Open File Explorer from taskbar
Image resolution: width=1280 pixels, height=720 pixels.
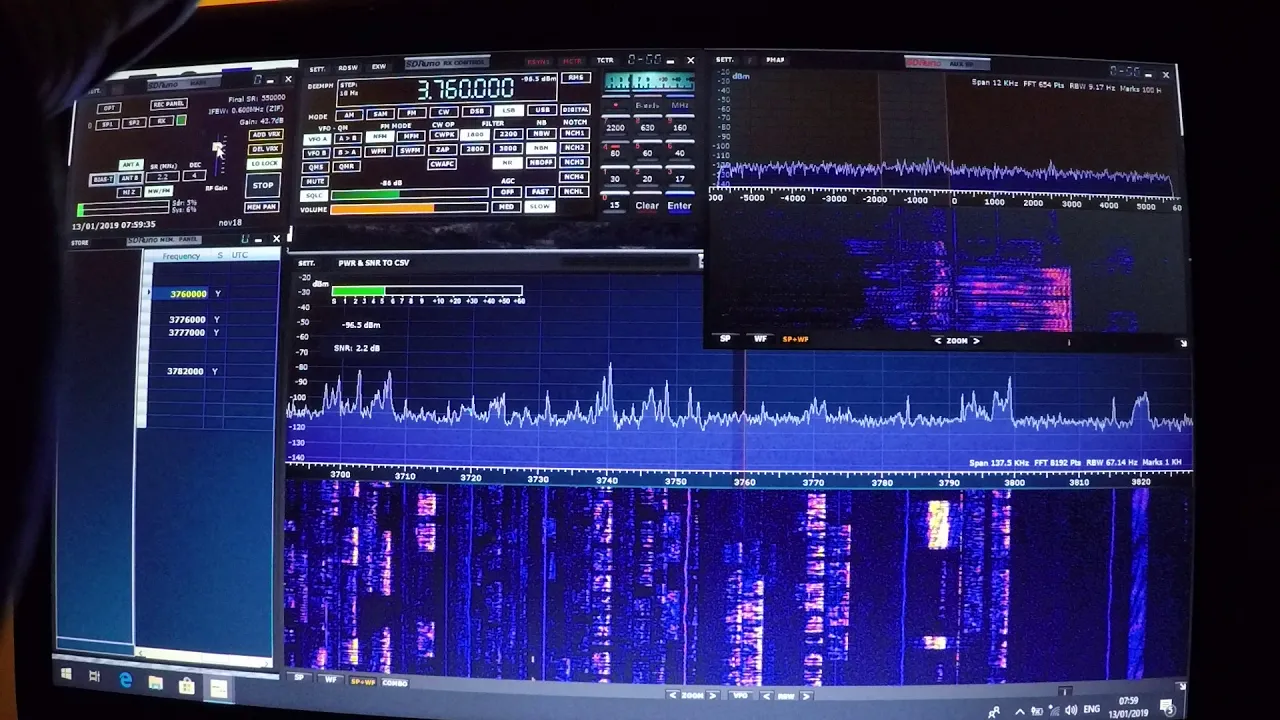[x=155, y=683]
